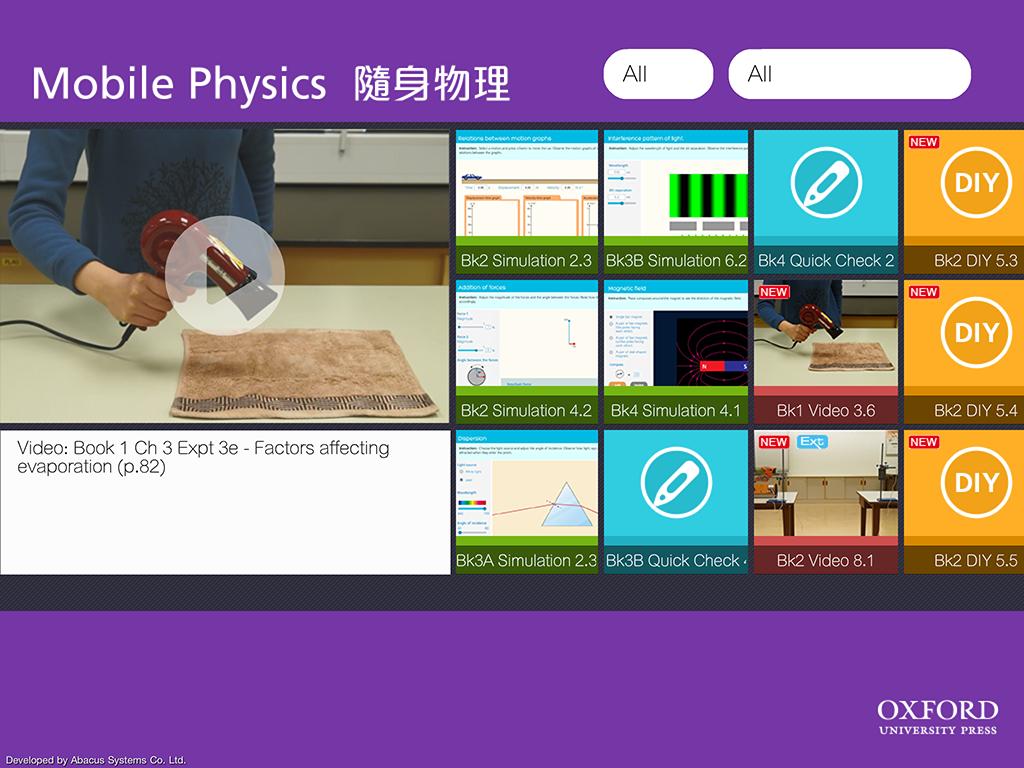
Task: Click the NEW badge on Bk1 Video 3.6
Action: (773, 292)
